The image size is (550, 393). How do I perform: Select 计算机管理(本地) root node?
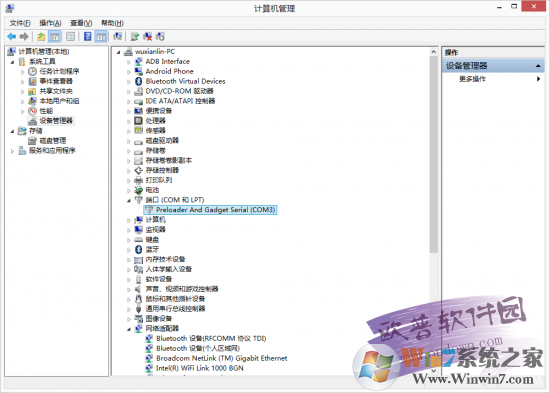(x=43, y=52)
